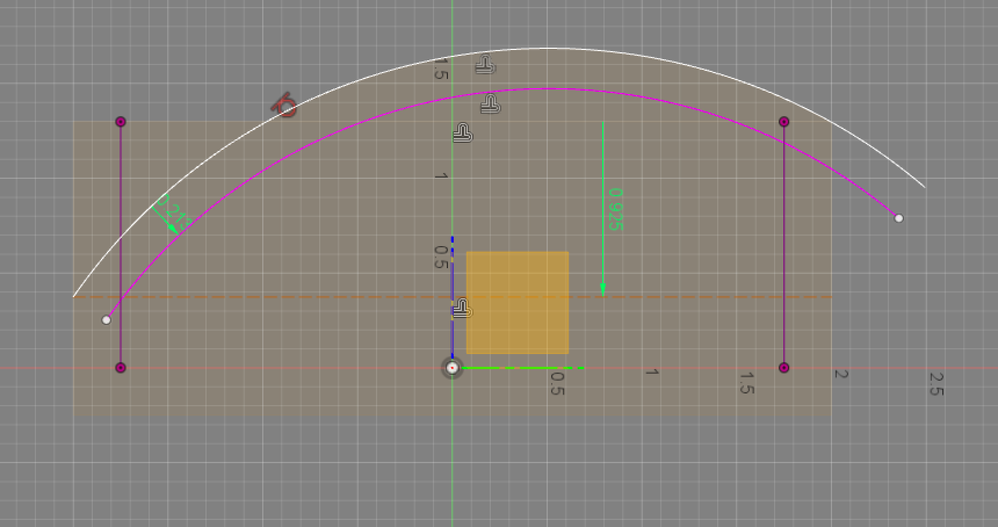Screen dimensions: 998x527
Task: Select bottom endpoint of the left purple line
Action: click(x=120, y=368)
